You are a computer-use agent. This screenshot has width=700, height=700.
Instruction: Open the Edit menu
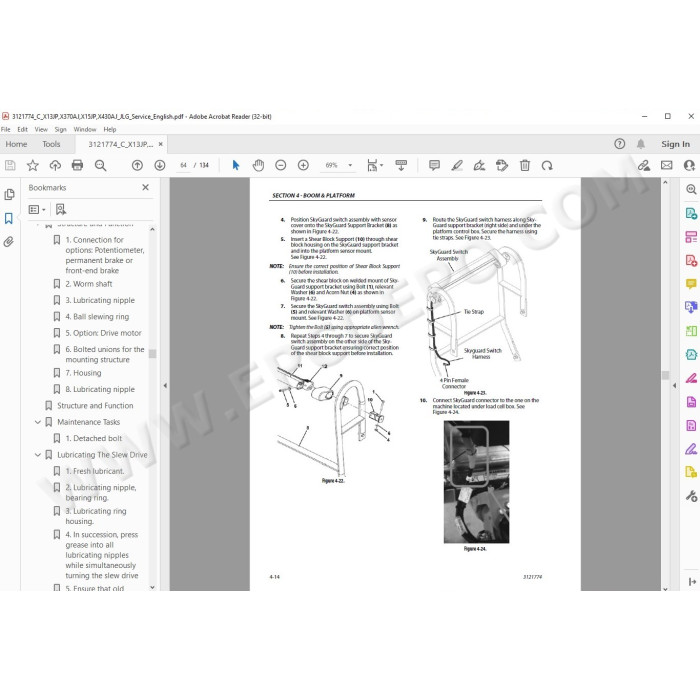(22, 129)
